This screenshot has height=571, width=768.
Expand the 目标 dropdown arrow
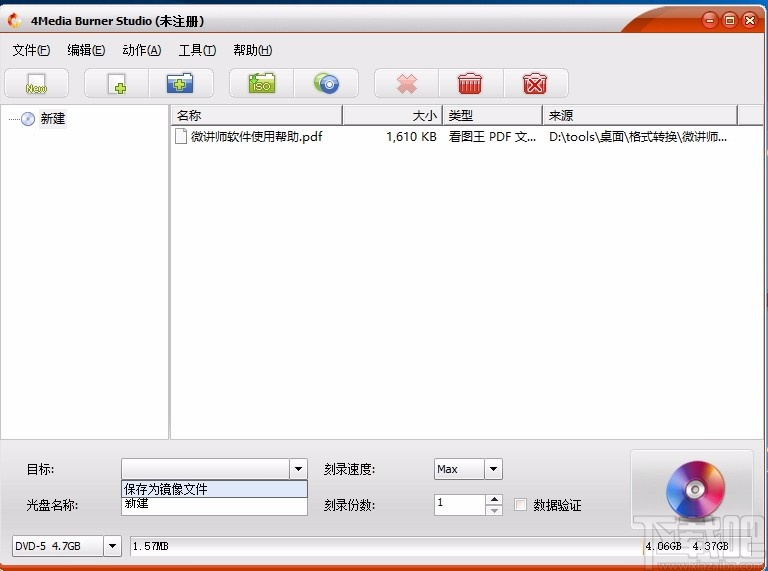coord(298,469)
